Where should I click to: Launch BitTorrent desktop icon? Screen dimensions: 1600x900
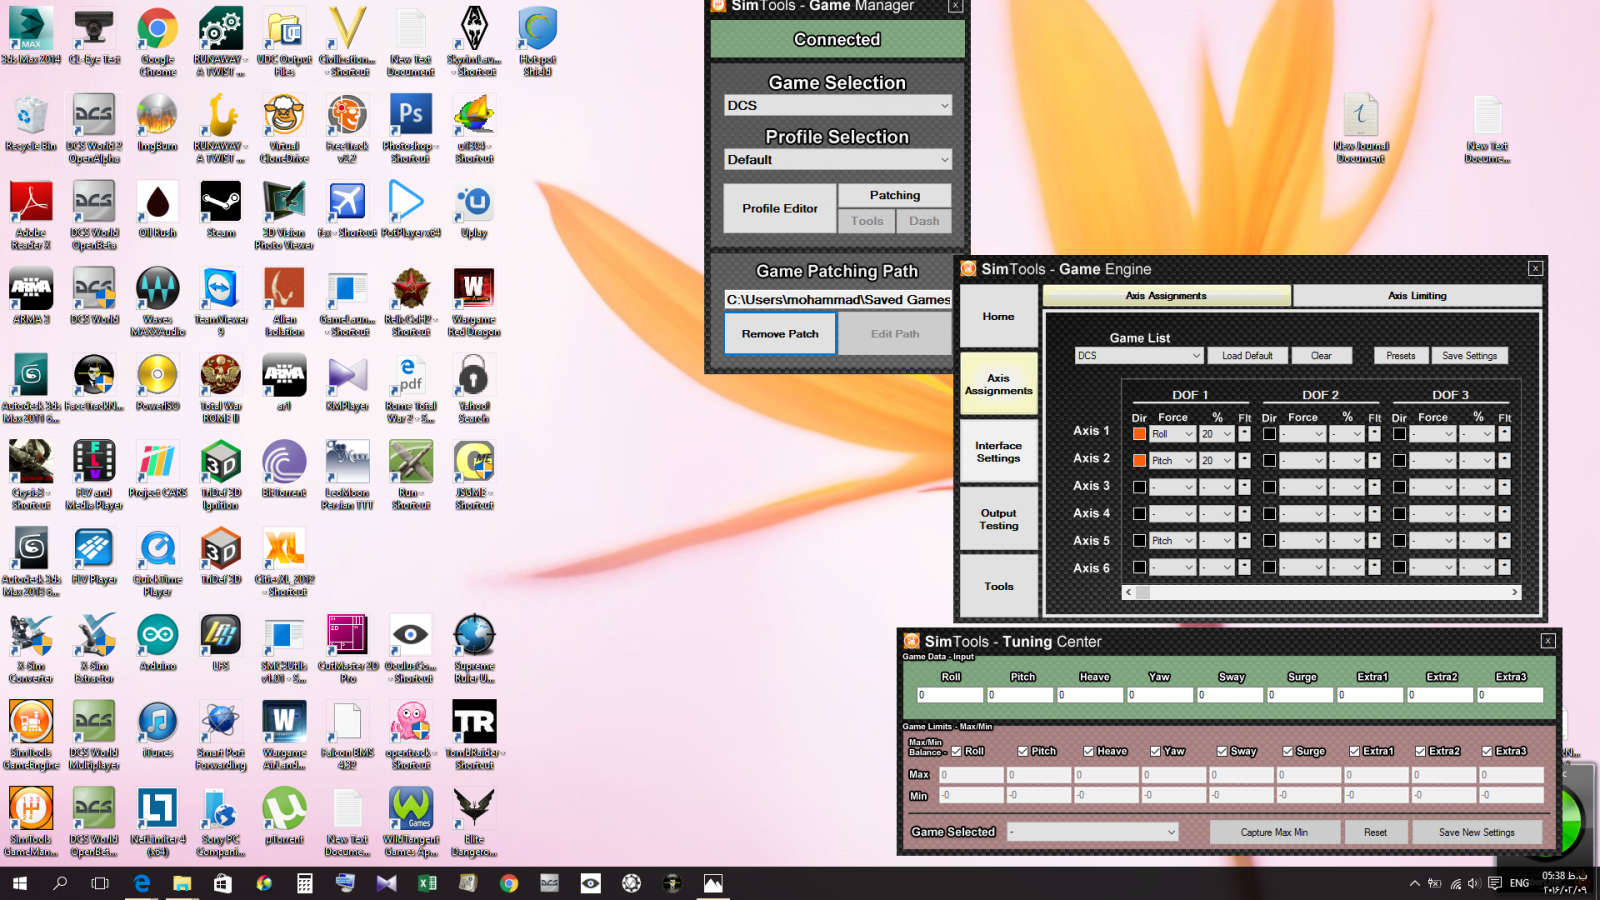(284, 470)
